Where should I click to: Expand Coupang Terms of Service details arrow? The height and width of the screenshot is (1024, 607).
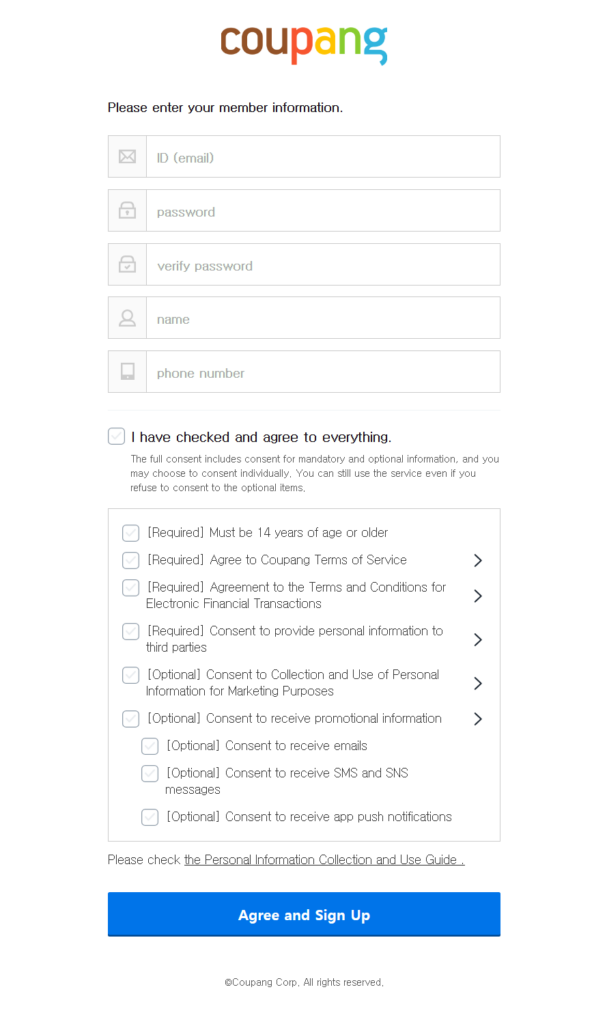coord(478,560)
